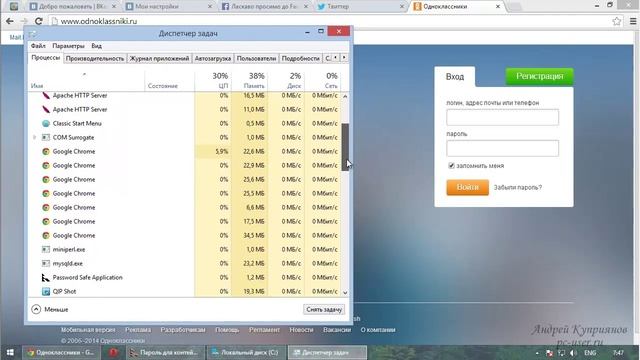
Task: Open 'Локальный диск (C:)' taskbar item
Action: (x=245, y=352)
